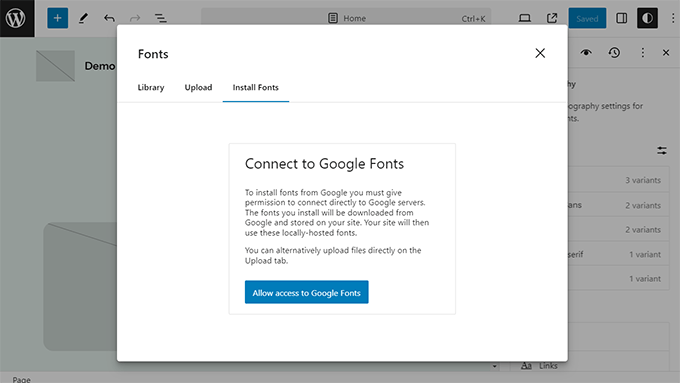Screen dimensions: 680x383
Task: Open View site in a new tab
Action: [x=552, y=18]
